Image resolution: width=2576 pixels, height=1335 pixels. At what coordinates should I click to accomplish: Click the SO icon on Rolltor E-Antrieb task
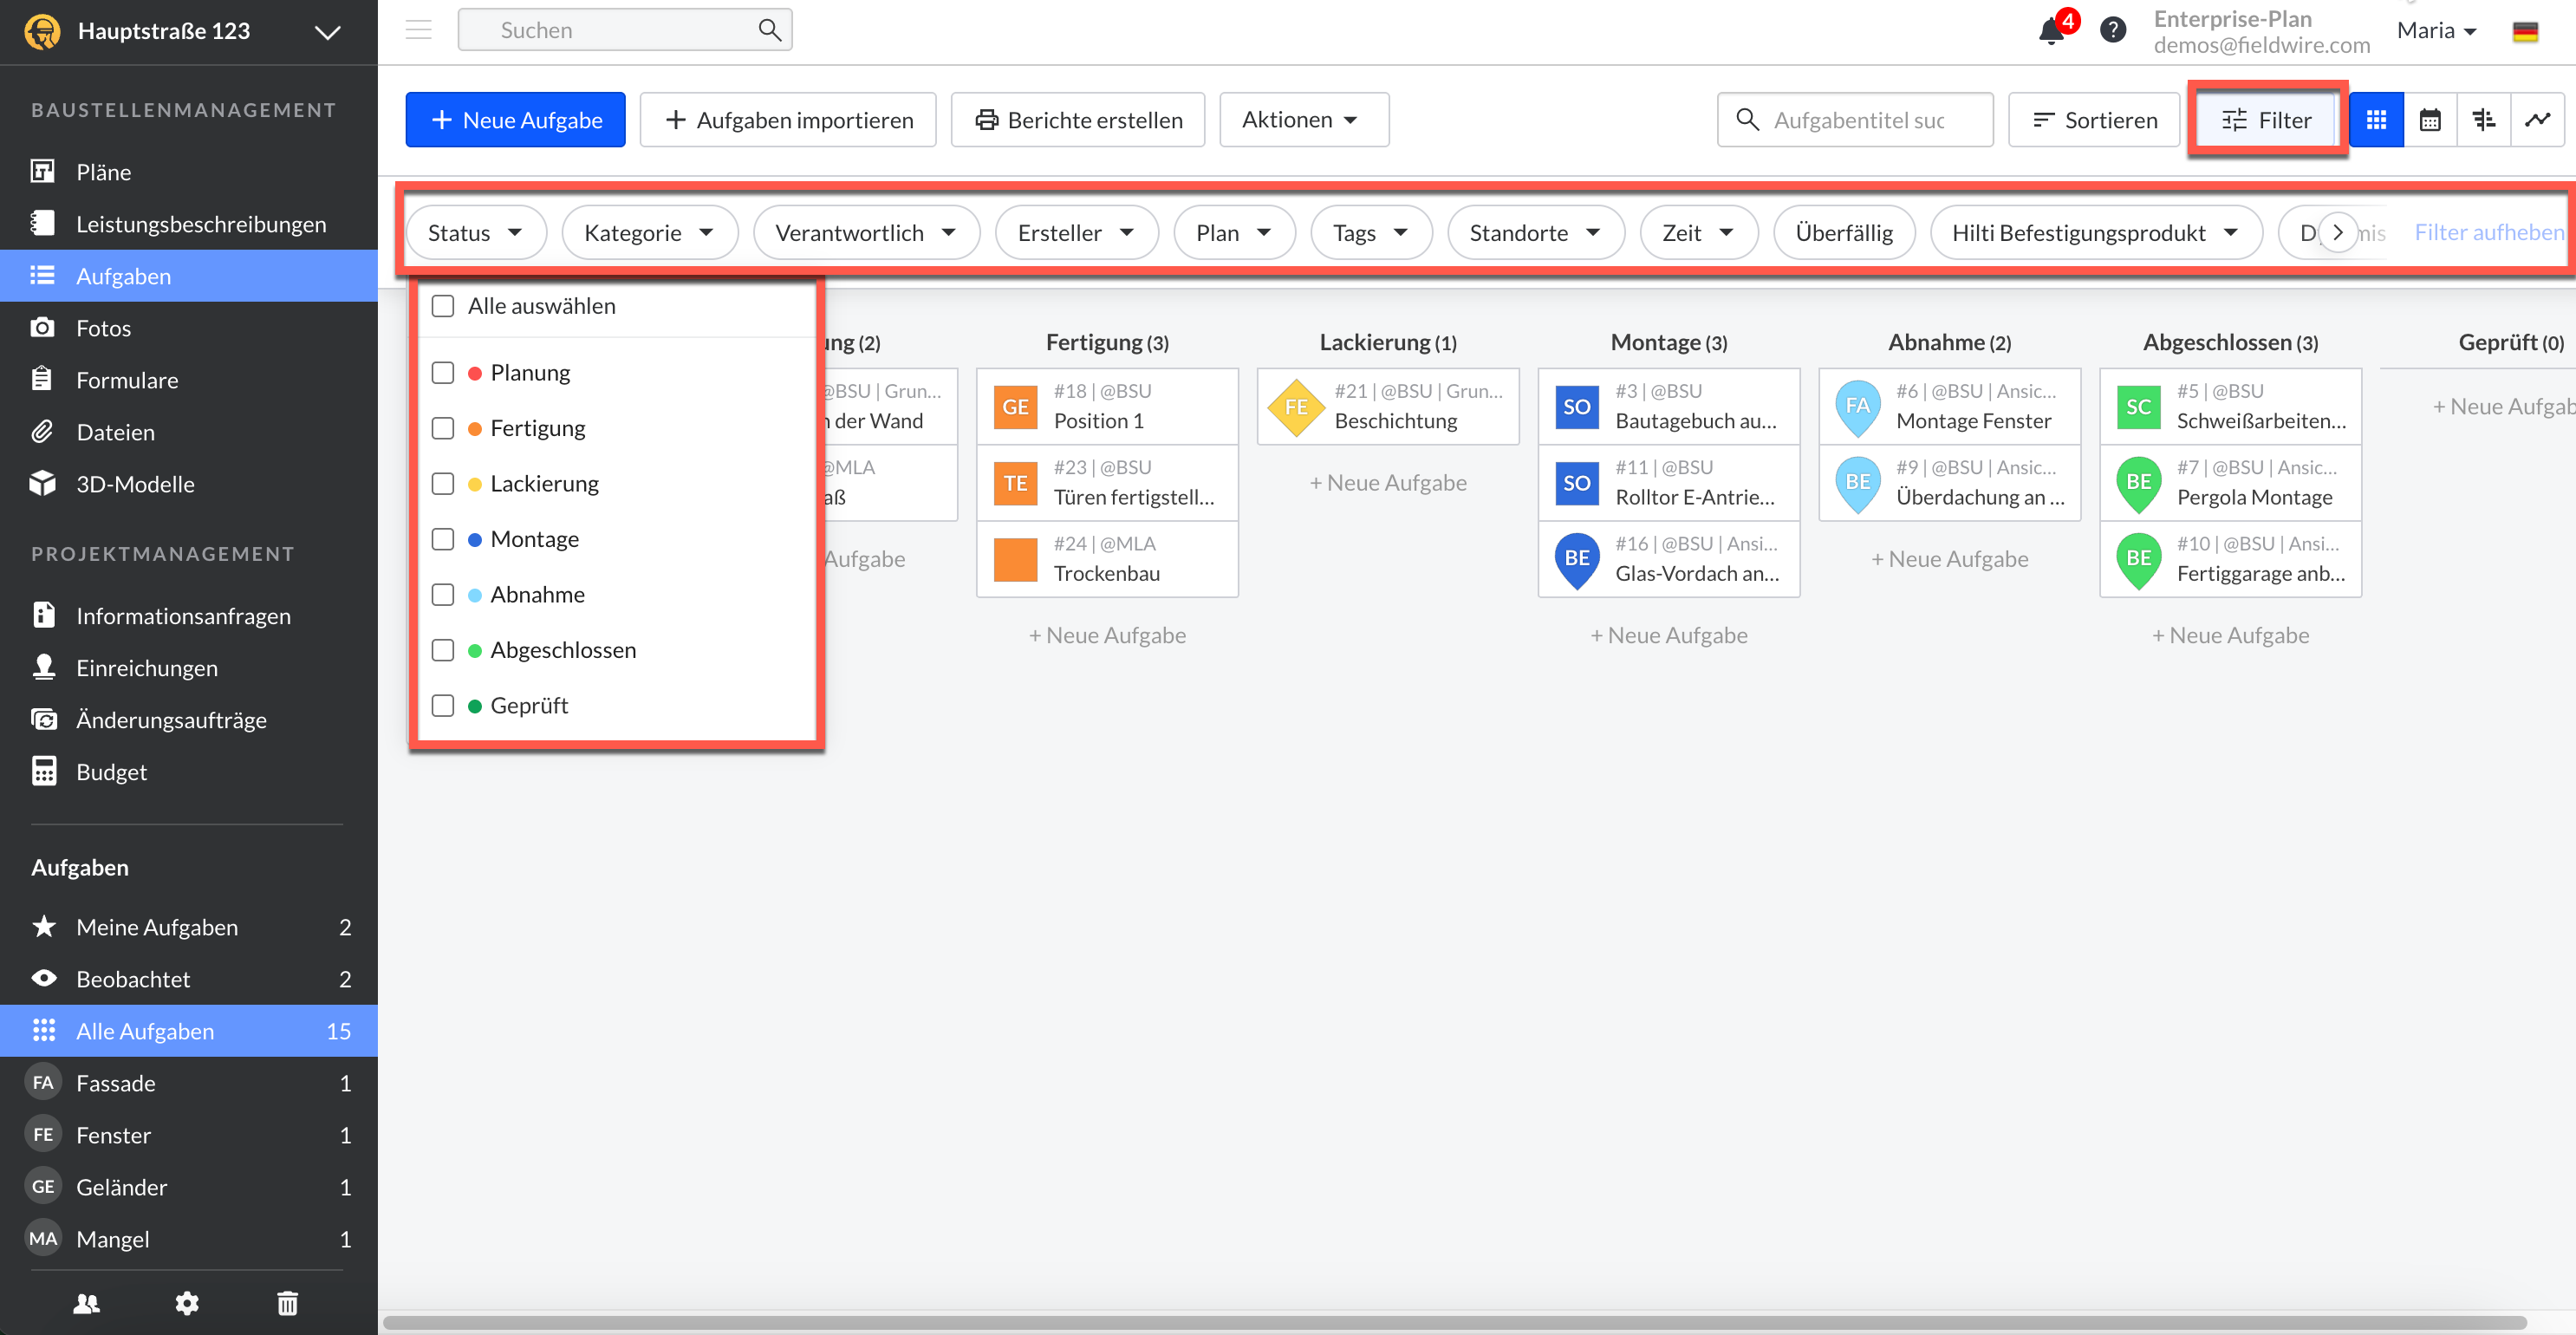(x=1577, y=483)
